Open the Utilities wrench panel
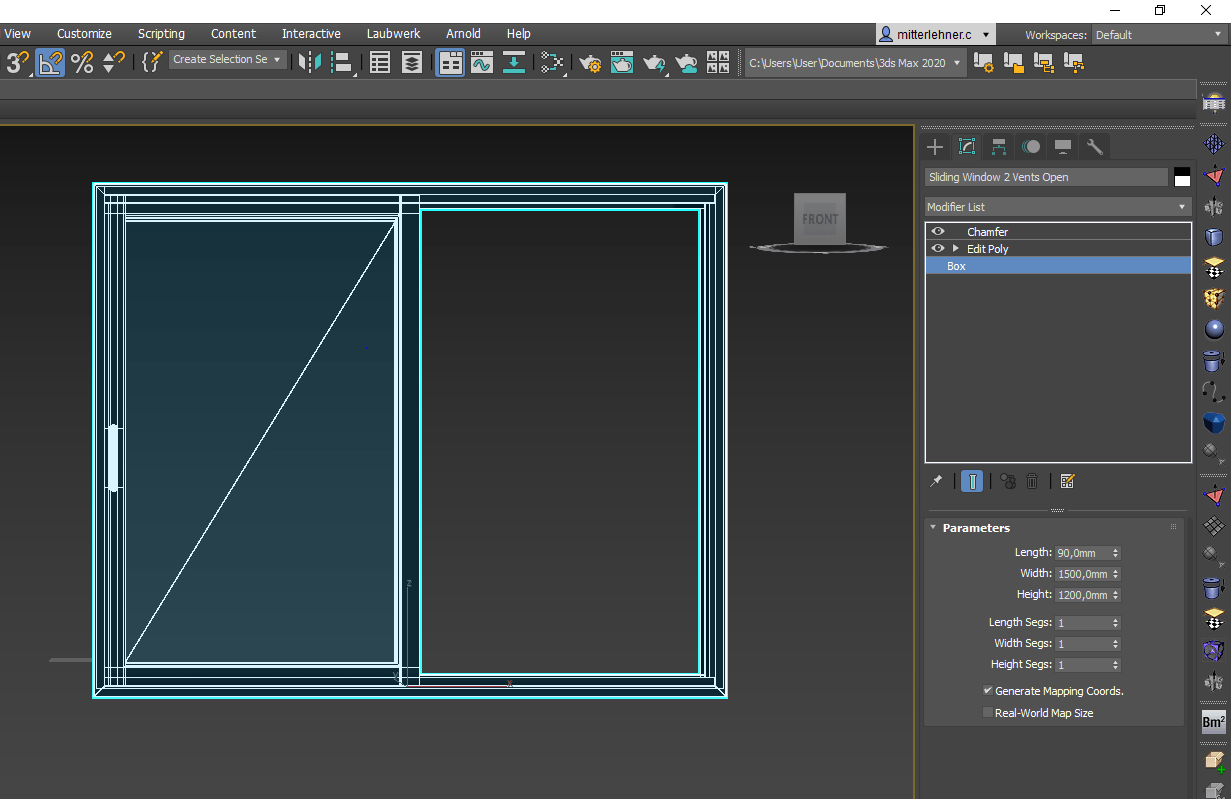Image resolution: width=1231 pixels, height=799 pixels. [1095, 147]
